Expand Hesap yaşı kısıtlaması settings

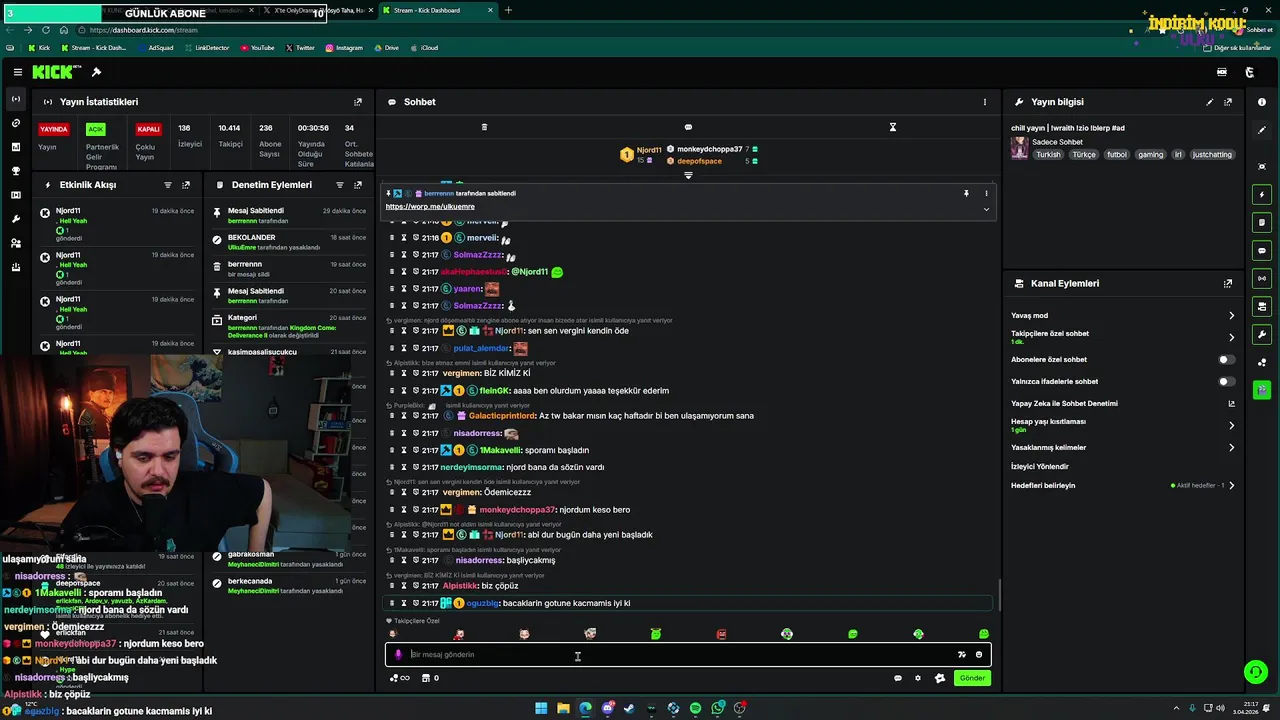[x=1231, y=425]
